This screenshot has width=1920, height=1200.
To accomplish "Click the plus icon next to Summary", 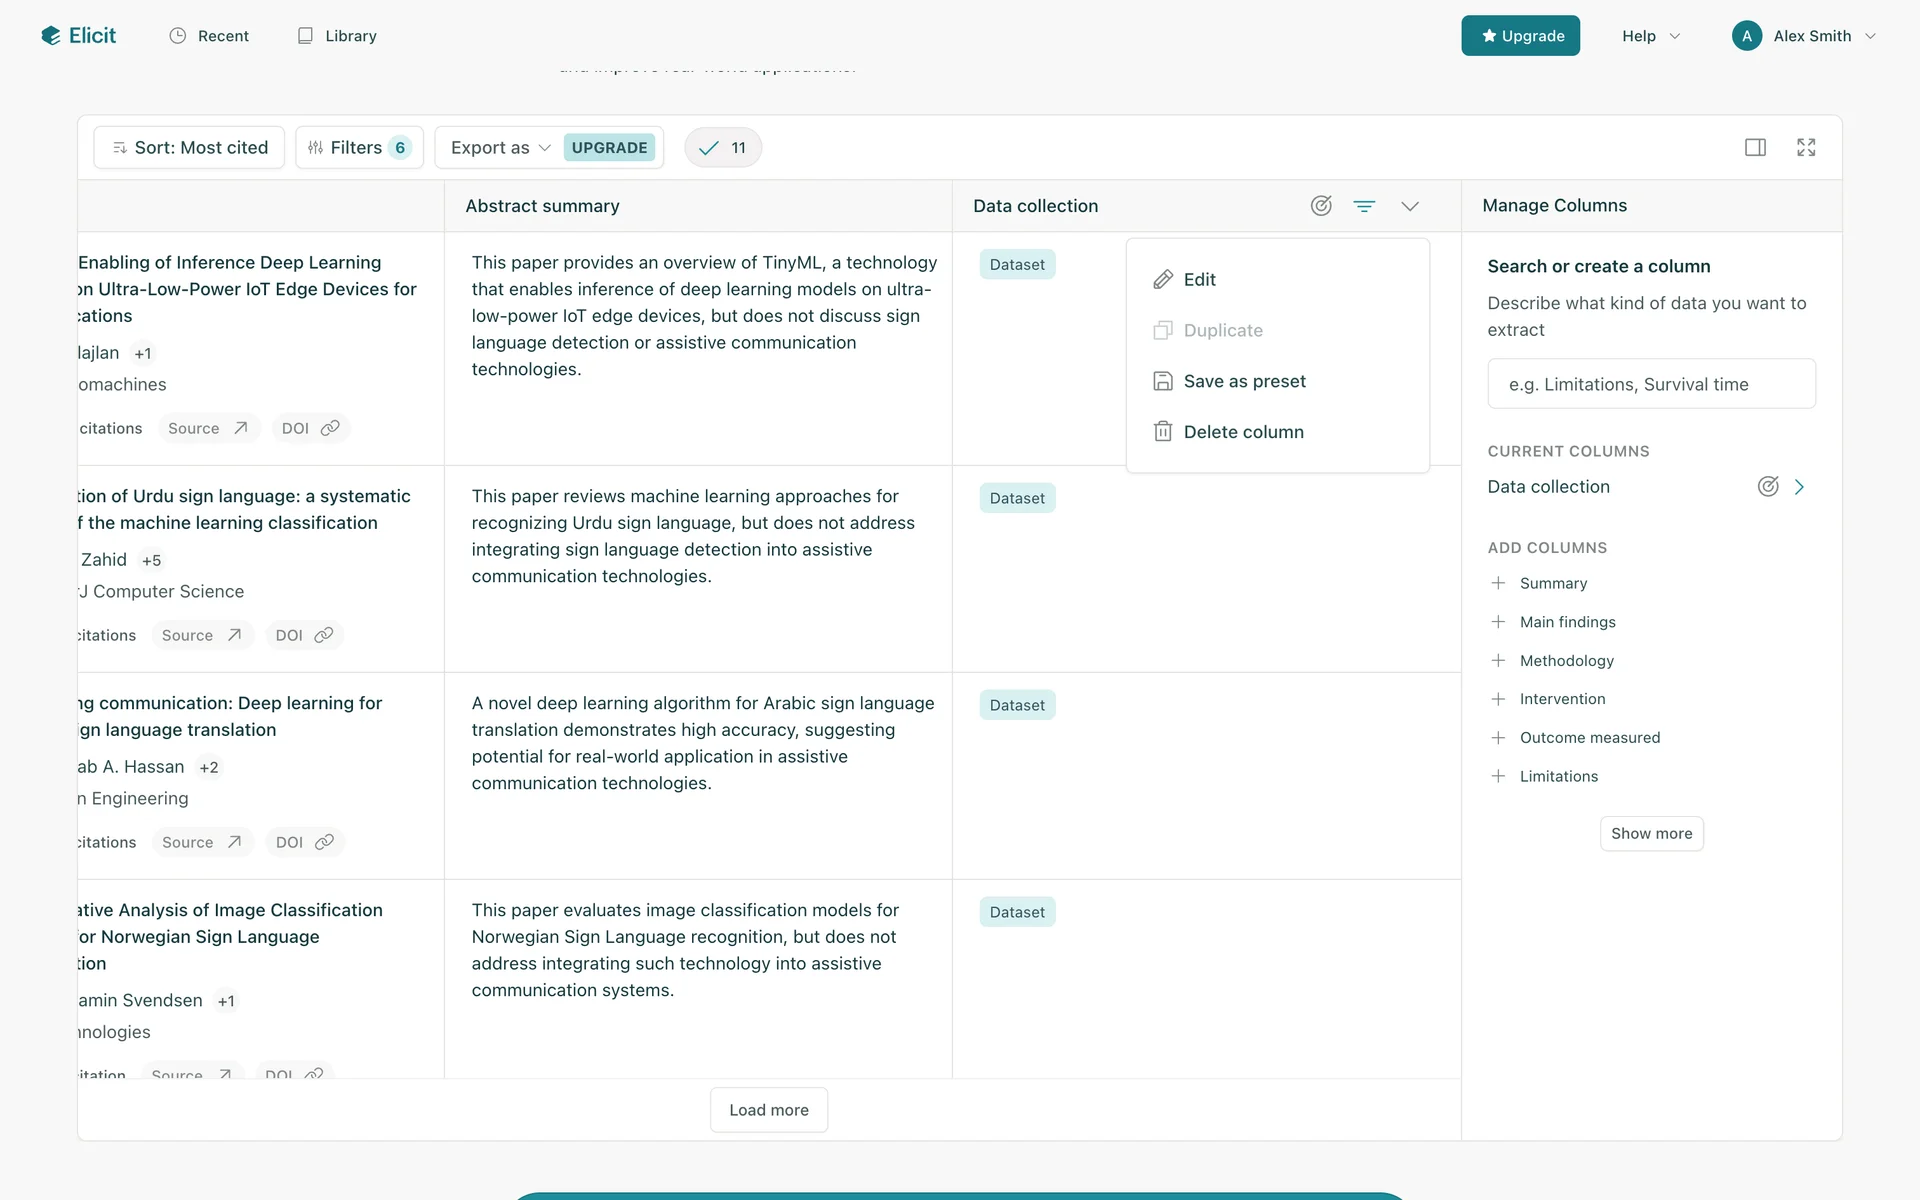I will pyautogui.click(x=1498, y=583).
